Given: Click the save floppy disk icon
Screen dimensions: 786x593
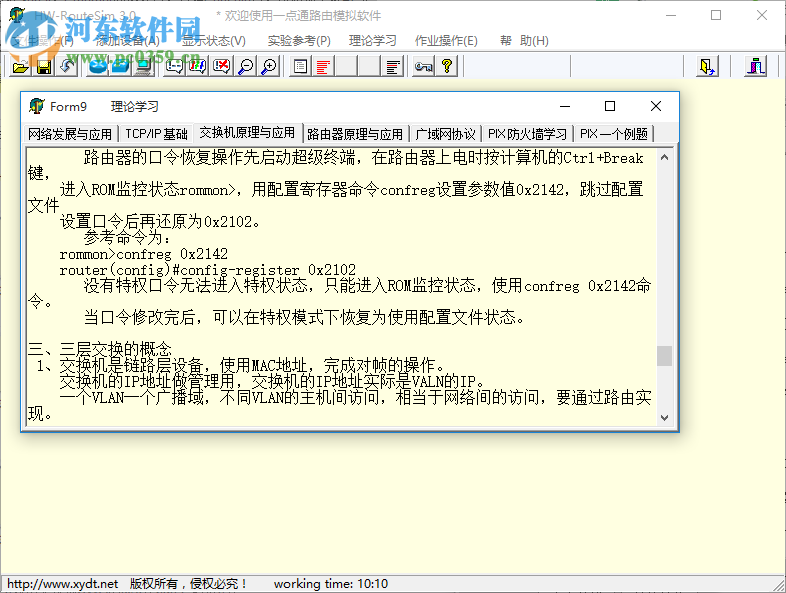Looking at the screenshot, I should (x=44, y=66).
